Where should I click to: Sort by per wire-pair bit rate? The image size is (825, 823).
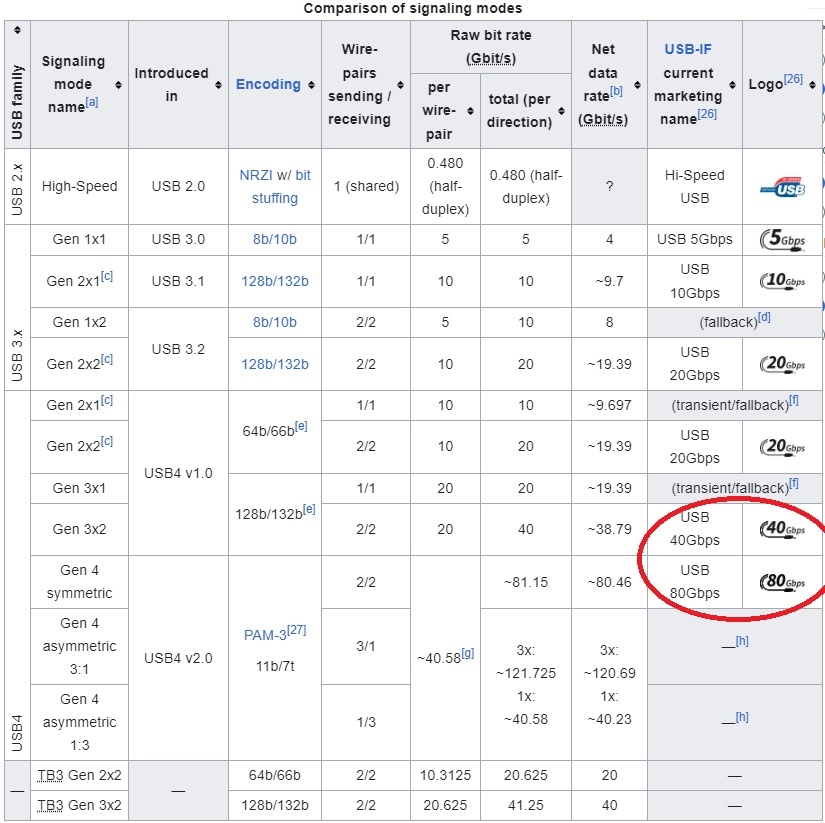[x=470, y=111]
